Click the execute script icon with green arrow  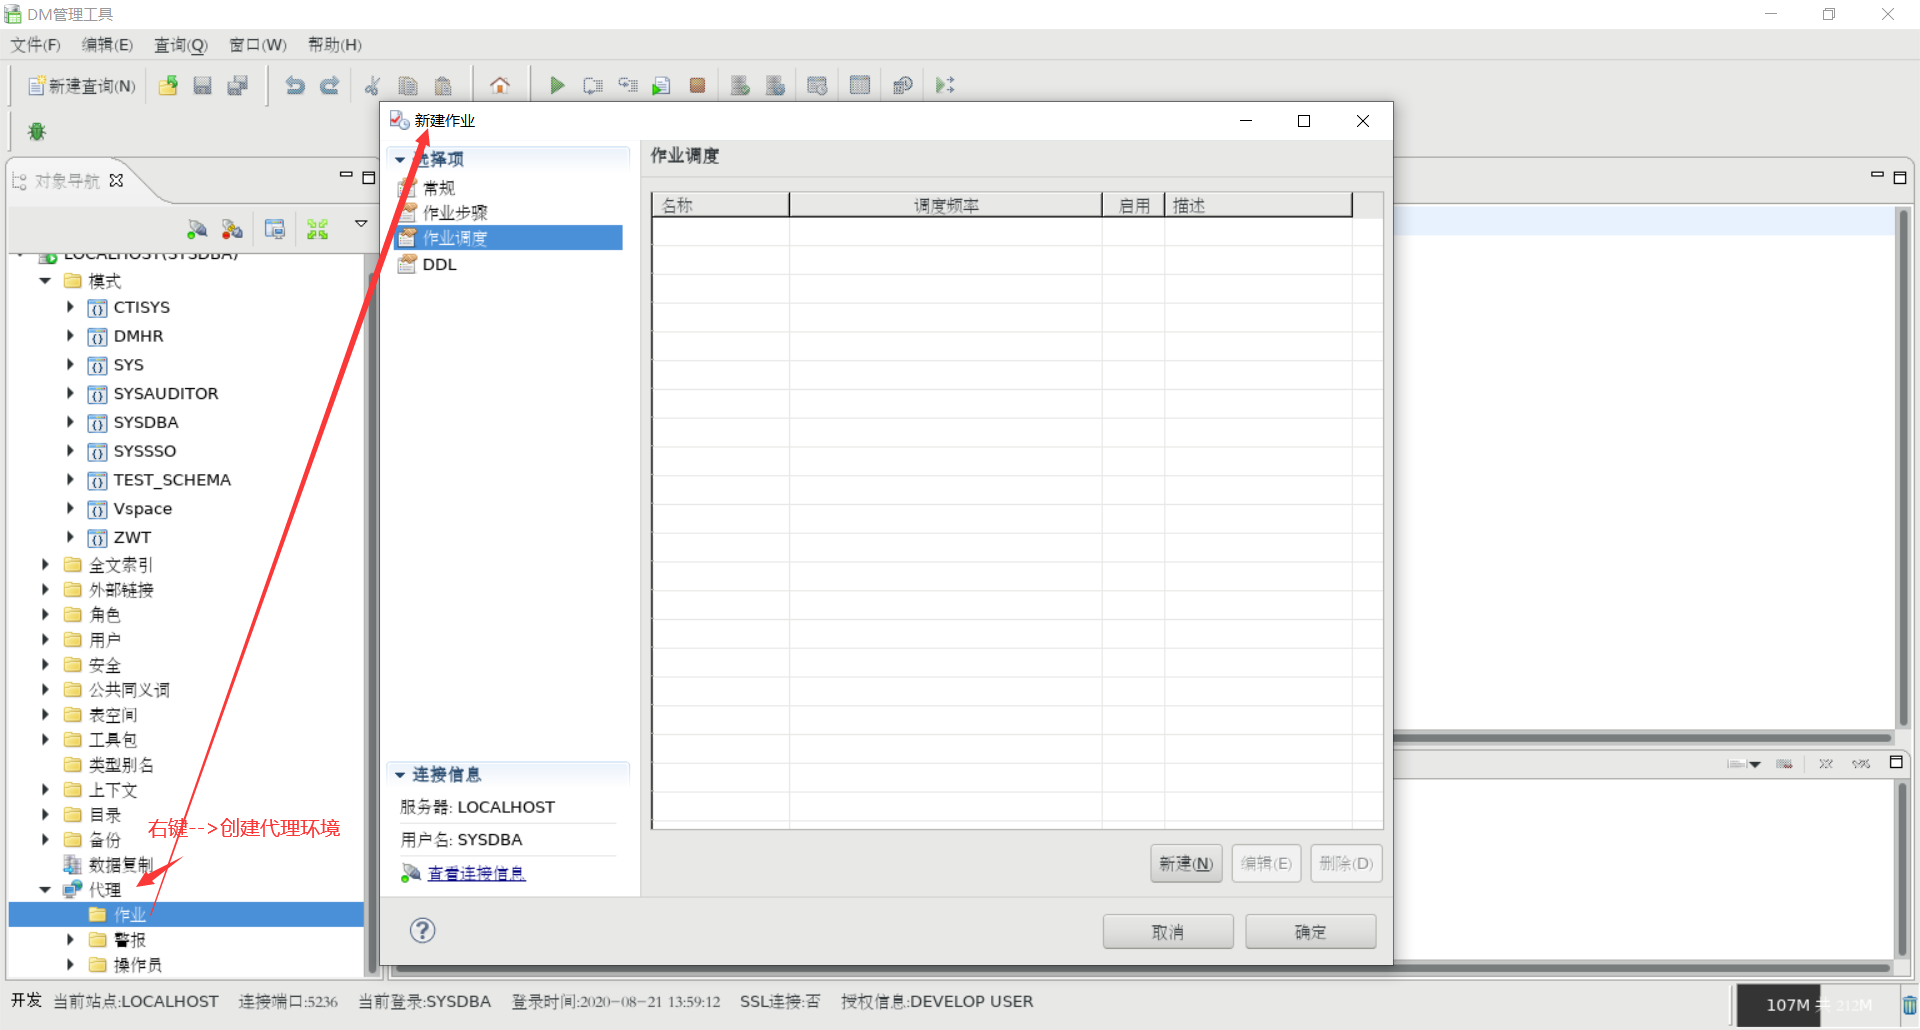661,86
